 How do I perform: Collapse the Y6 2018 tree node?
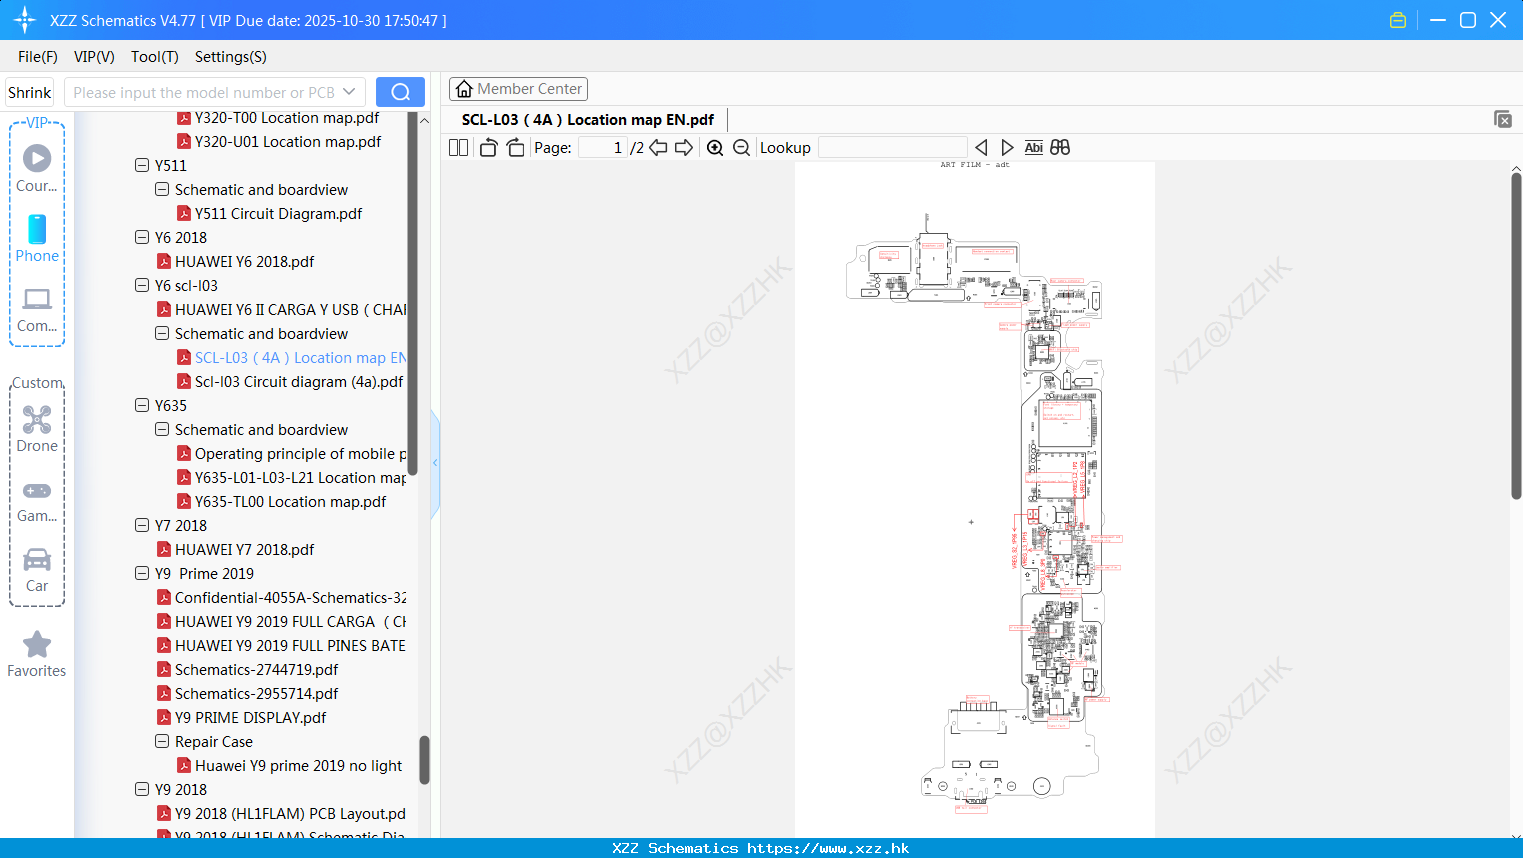point(142,237)
